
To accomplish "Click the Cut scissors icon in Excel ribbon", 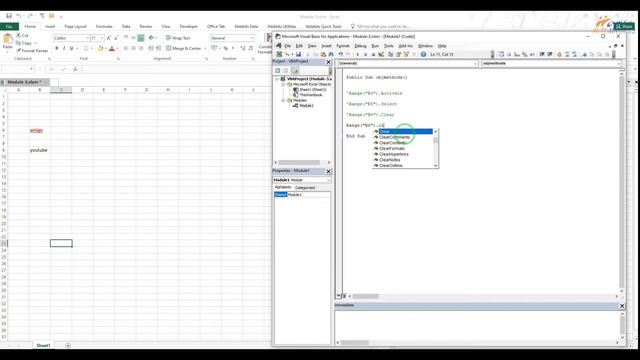I will pyautogui.click(x=18, y=36).
